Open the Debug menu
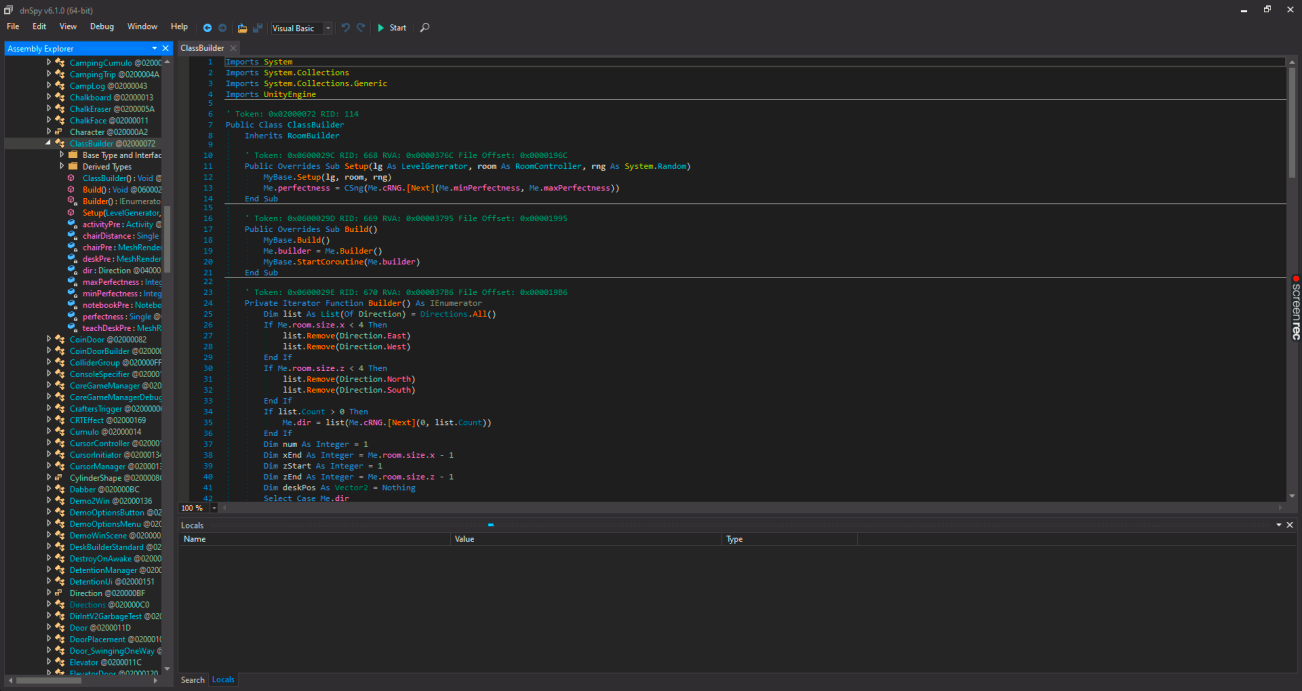 click(102, 27)
